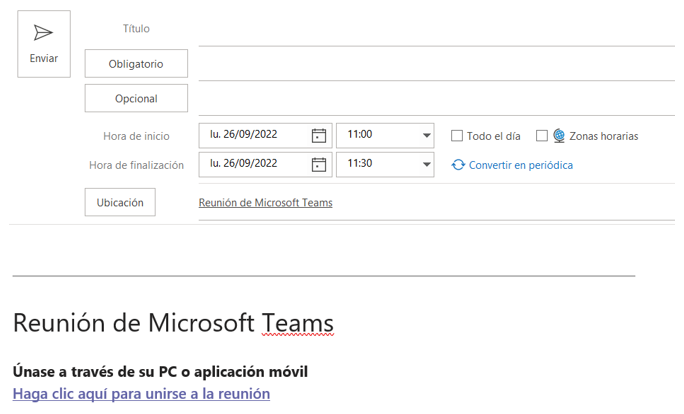Click the Enviar send button

44,44
